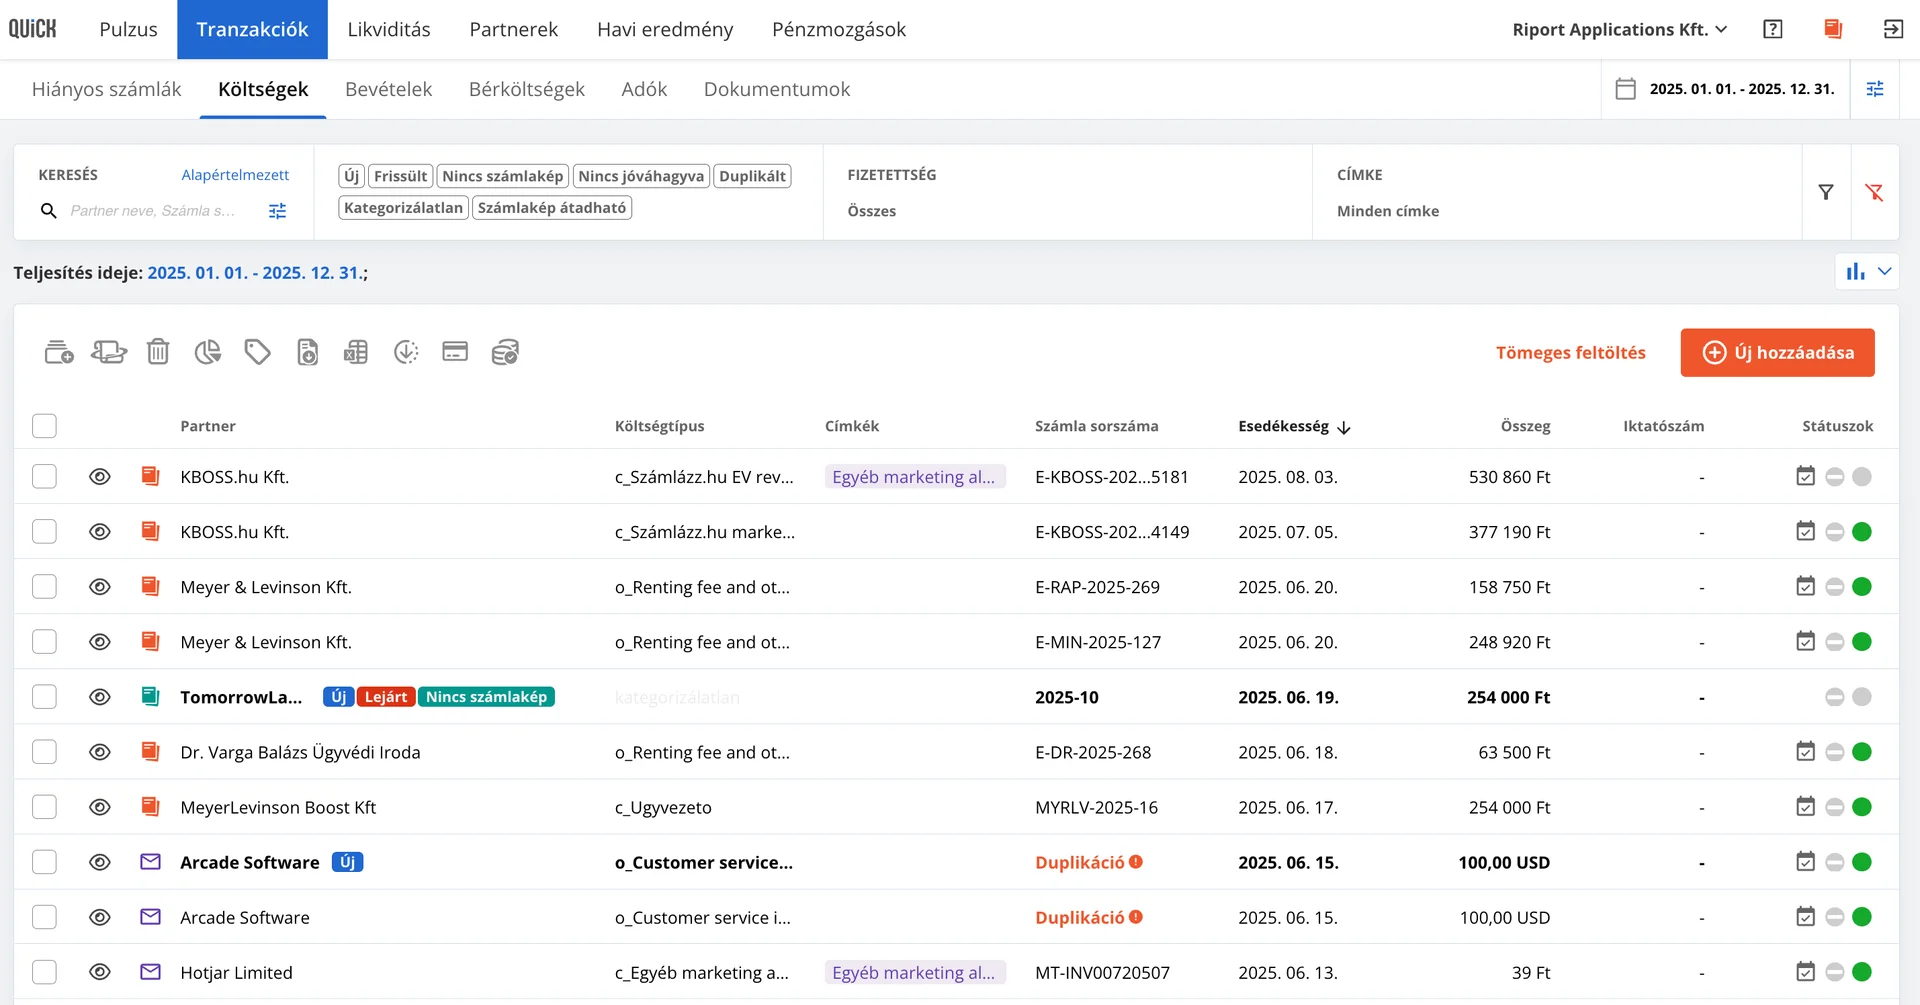Expand the chart view chevron
This screenshot has width=1920, height=1005.
pos(1885,271)
